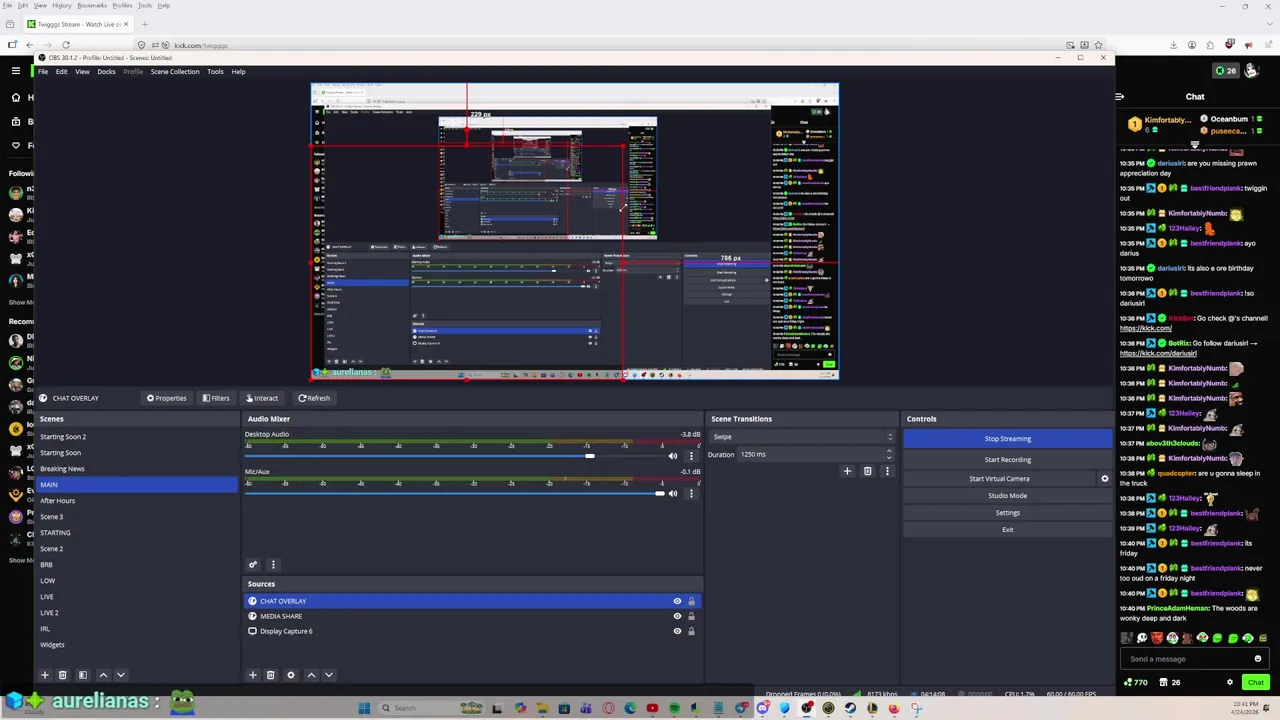The height and width of the screenshot is (720, 1280).
Task: Open source Filters button
Action: (x=215, y=398)
